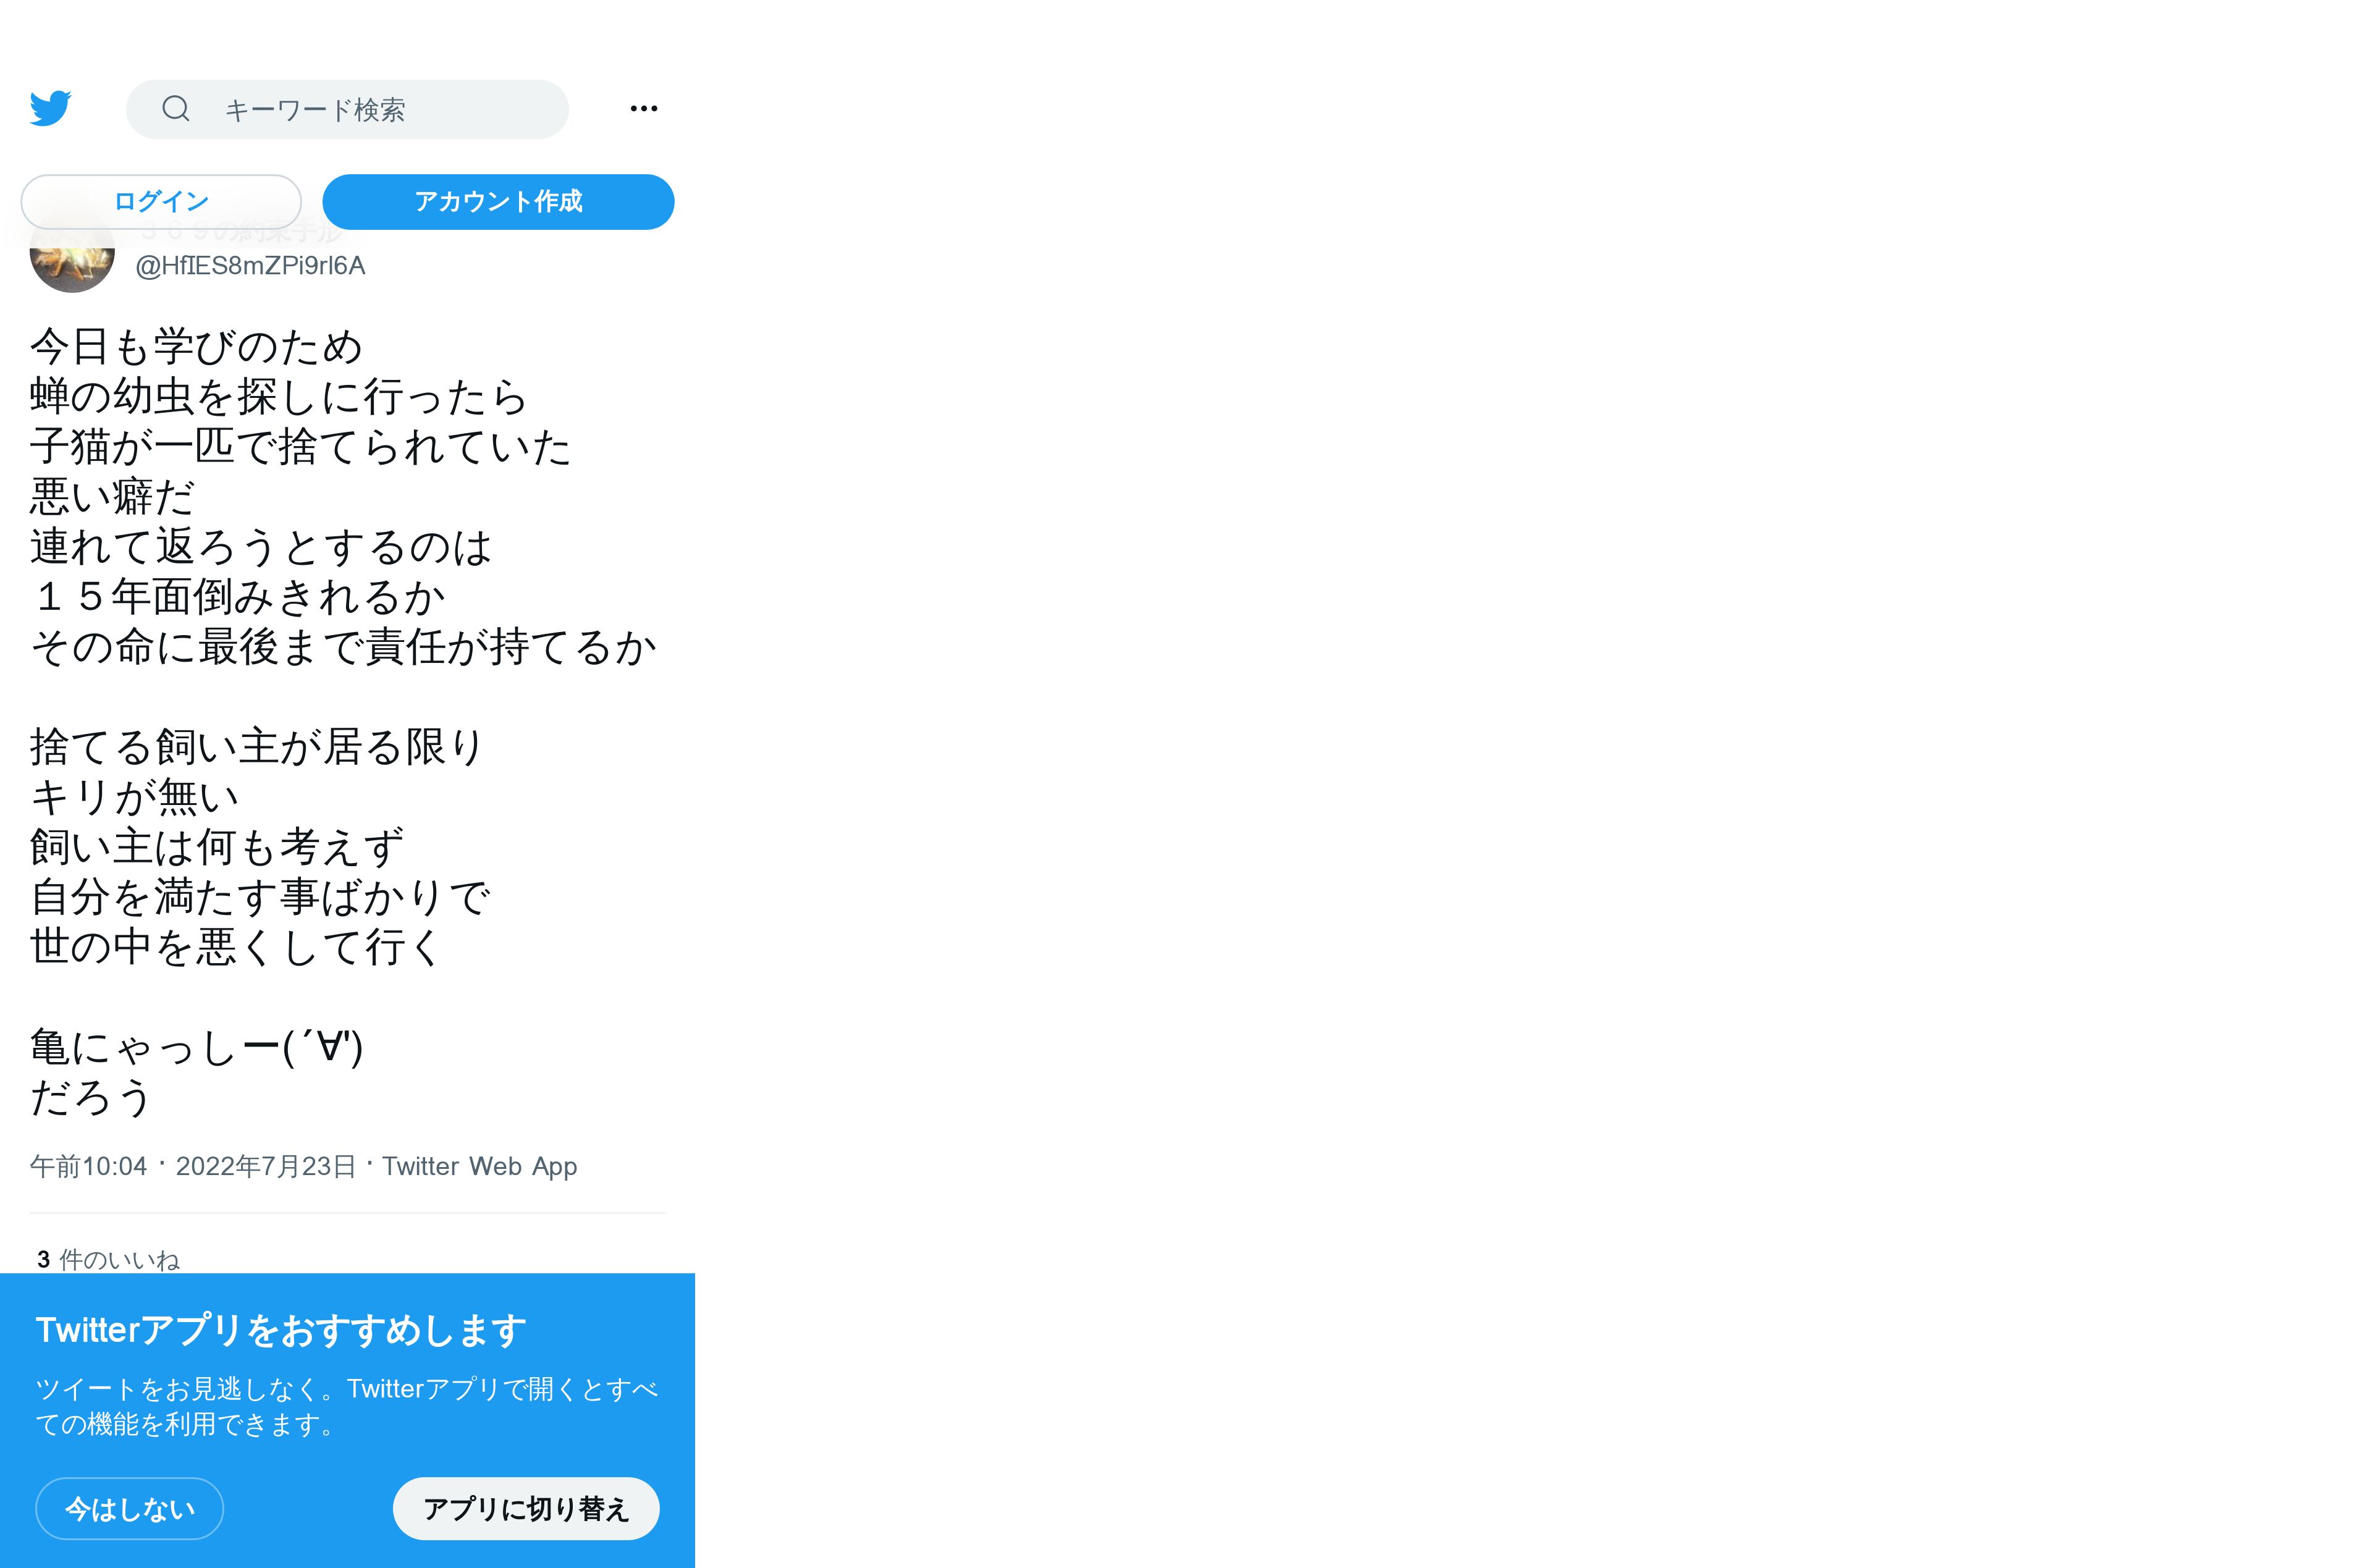
Task: Click the 午前10:04 timestamp link
Action: coord(88,1166)
